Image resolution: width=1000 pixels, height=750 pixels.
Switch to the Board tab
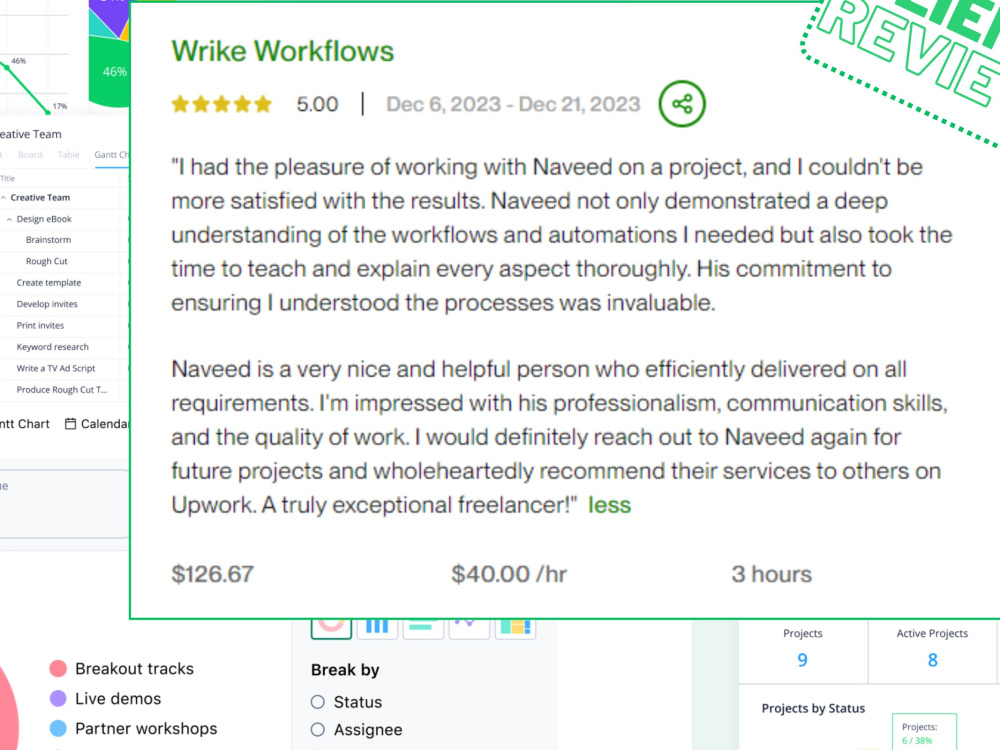point(31,154)
